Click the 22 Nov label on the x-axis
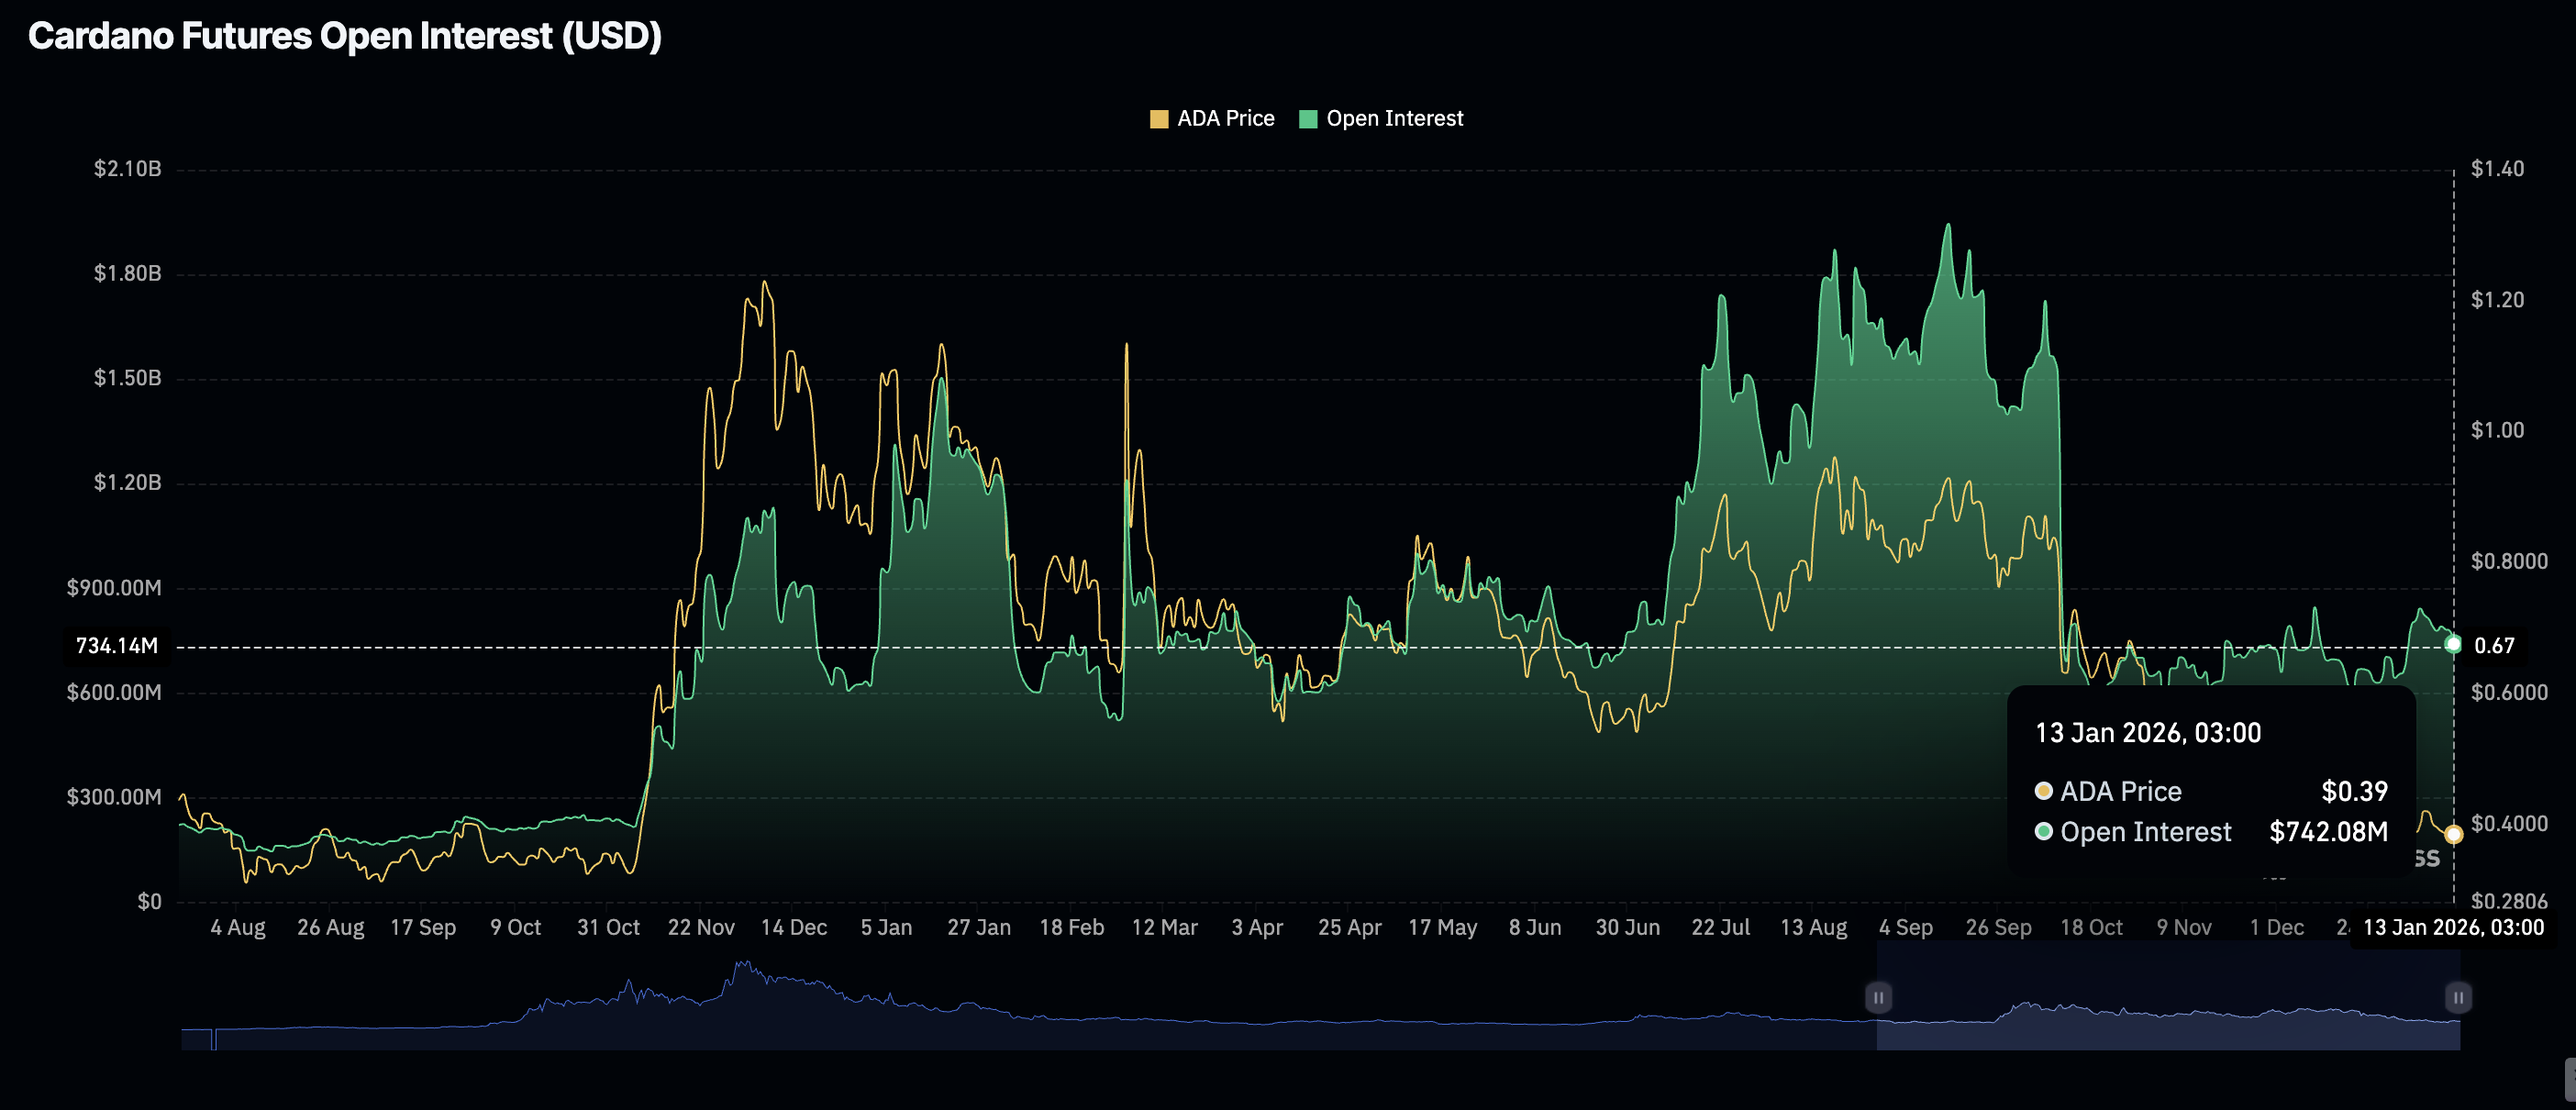 [702, 927]
